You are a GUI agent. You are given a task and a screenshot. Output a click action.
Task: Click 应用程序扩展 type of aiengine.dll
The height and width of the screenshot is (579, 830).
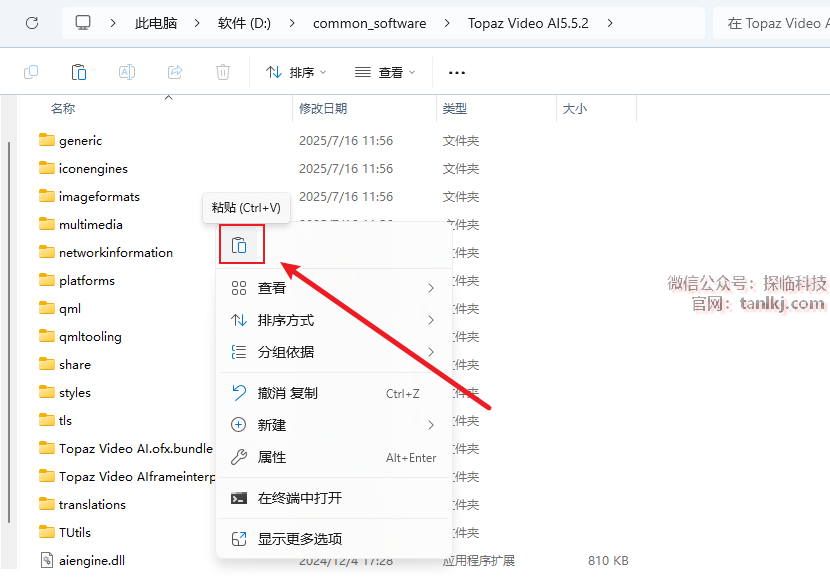pyautogui.click(x=479, y=560)
